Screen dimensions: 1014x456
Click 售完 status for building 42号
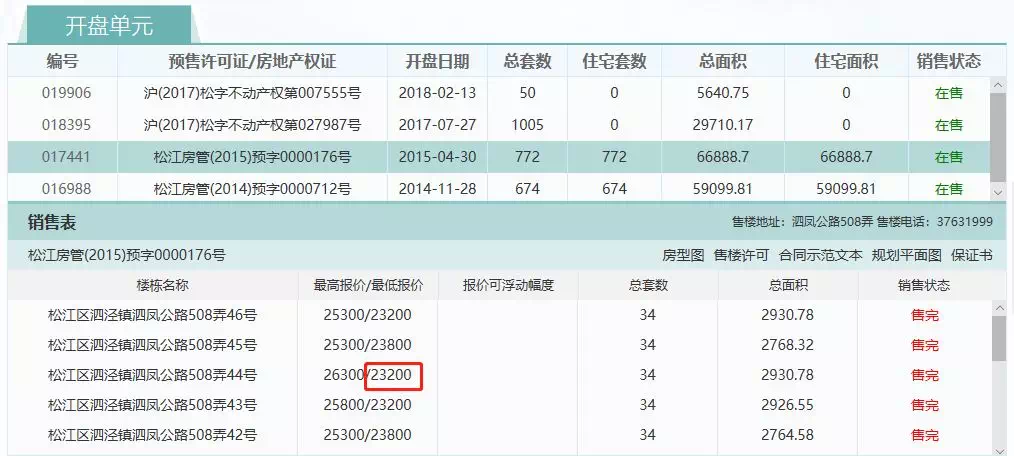click(x=924, y=435)
